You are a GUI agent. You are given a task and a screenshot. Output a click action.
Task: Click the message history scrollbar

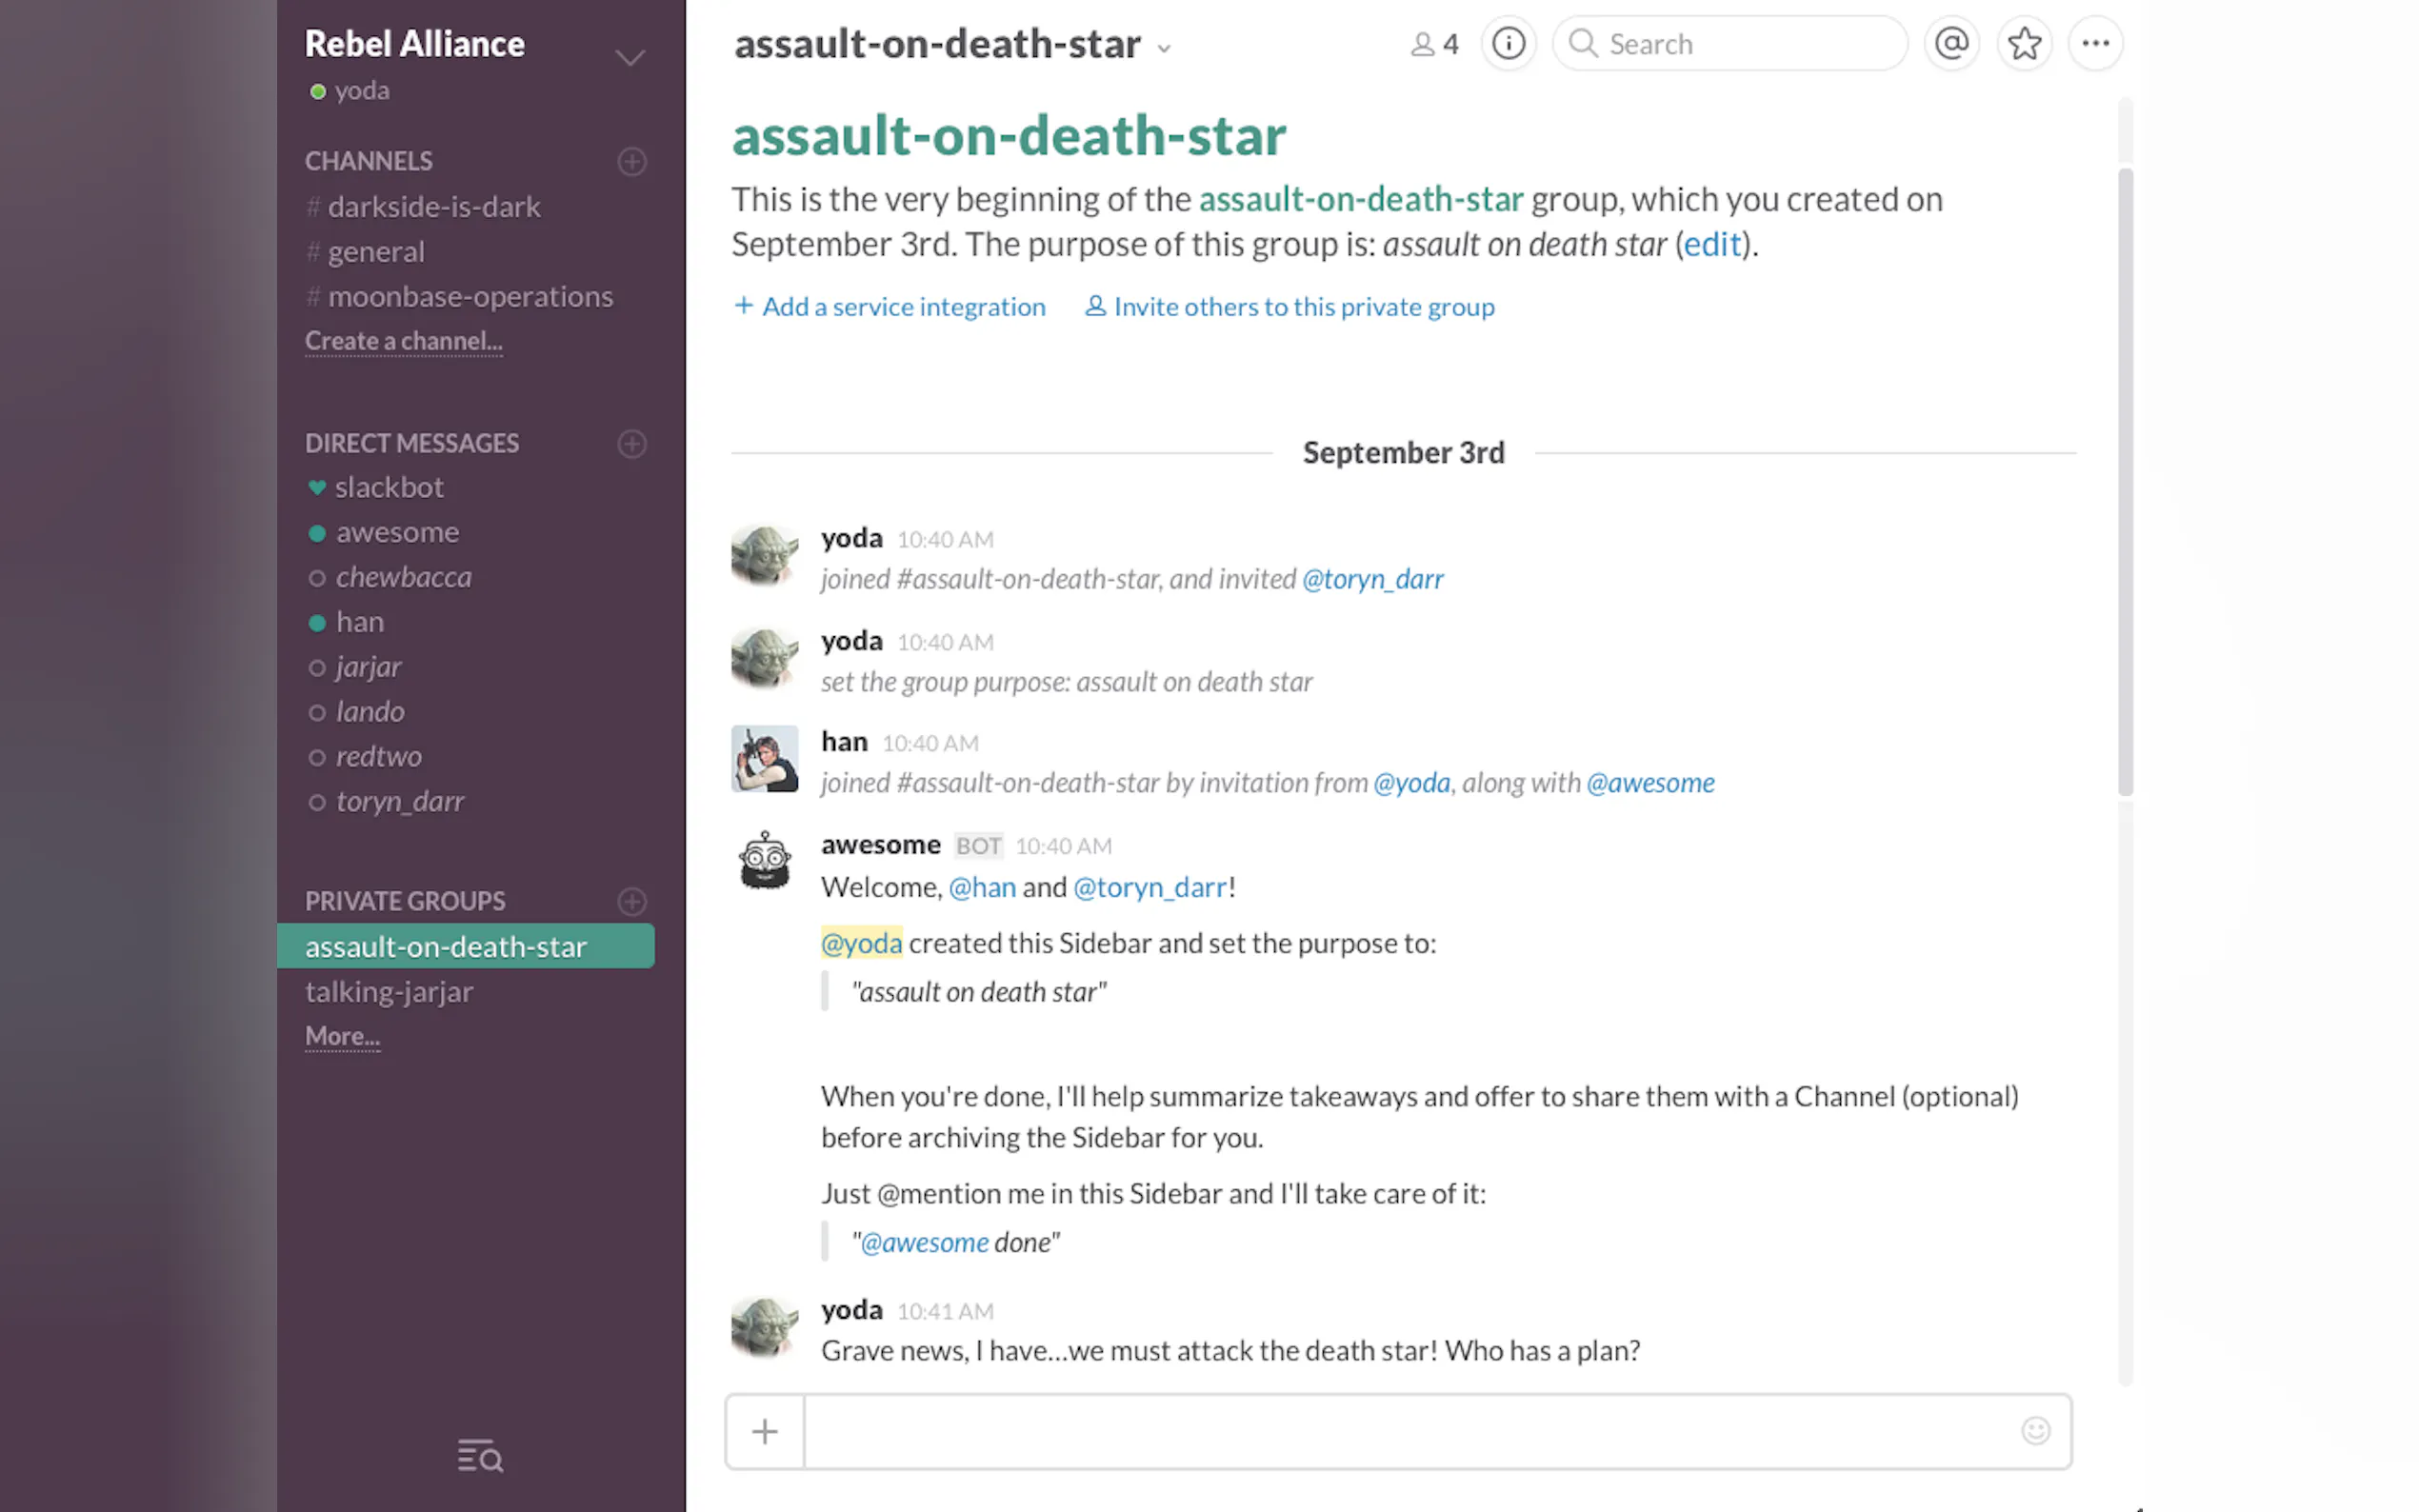point(2125,480)
